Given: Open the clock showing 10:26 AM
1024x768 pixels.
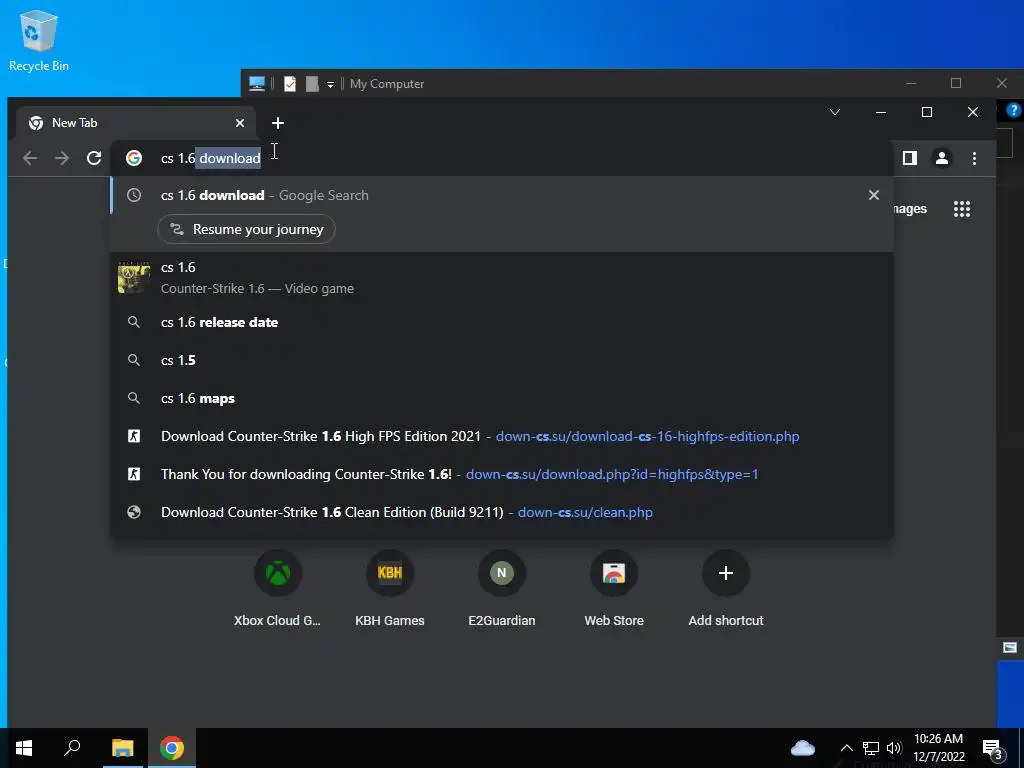Looking at the screenshot, I should click(x=938, y=748).
